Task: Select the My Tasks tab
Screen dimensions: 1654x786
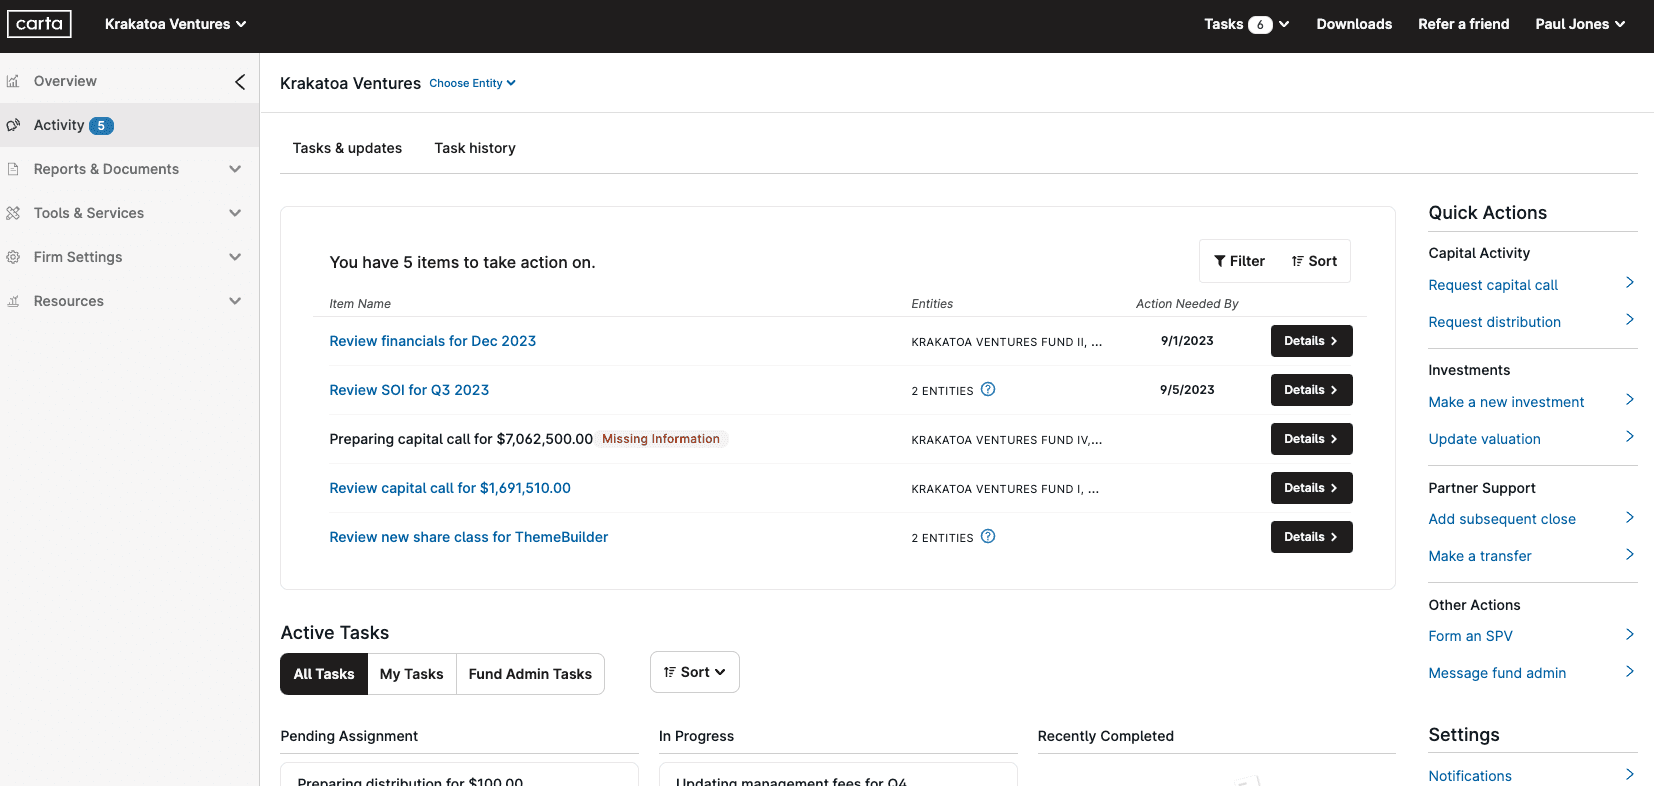Action: (x=411, y=674)
